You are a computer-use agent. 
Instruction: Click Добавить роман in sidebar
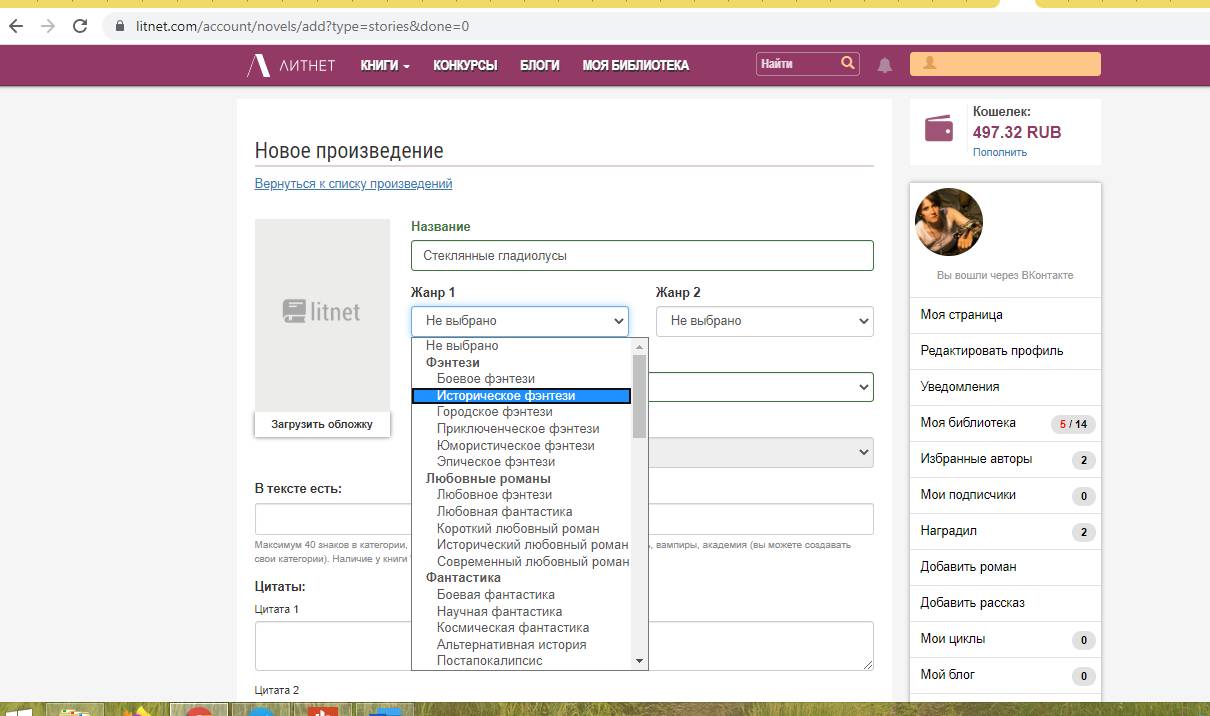[968, 567]
